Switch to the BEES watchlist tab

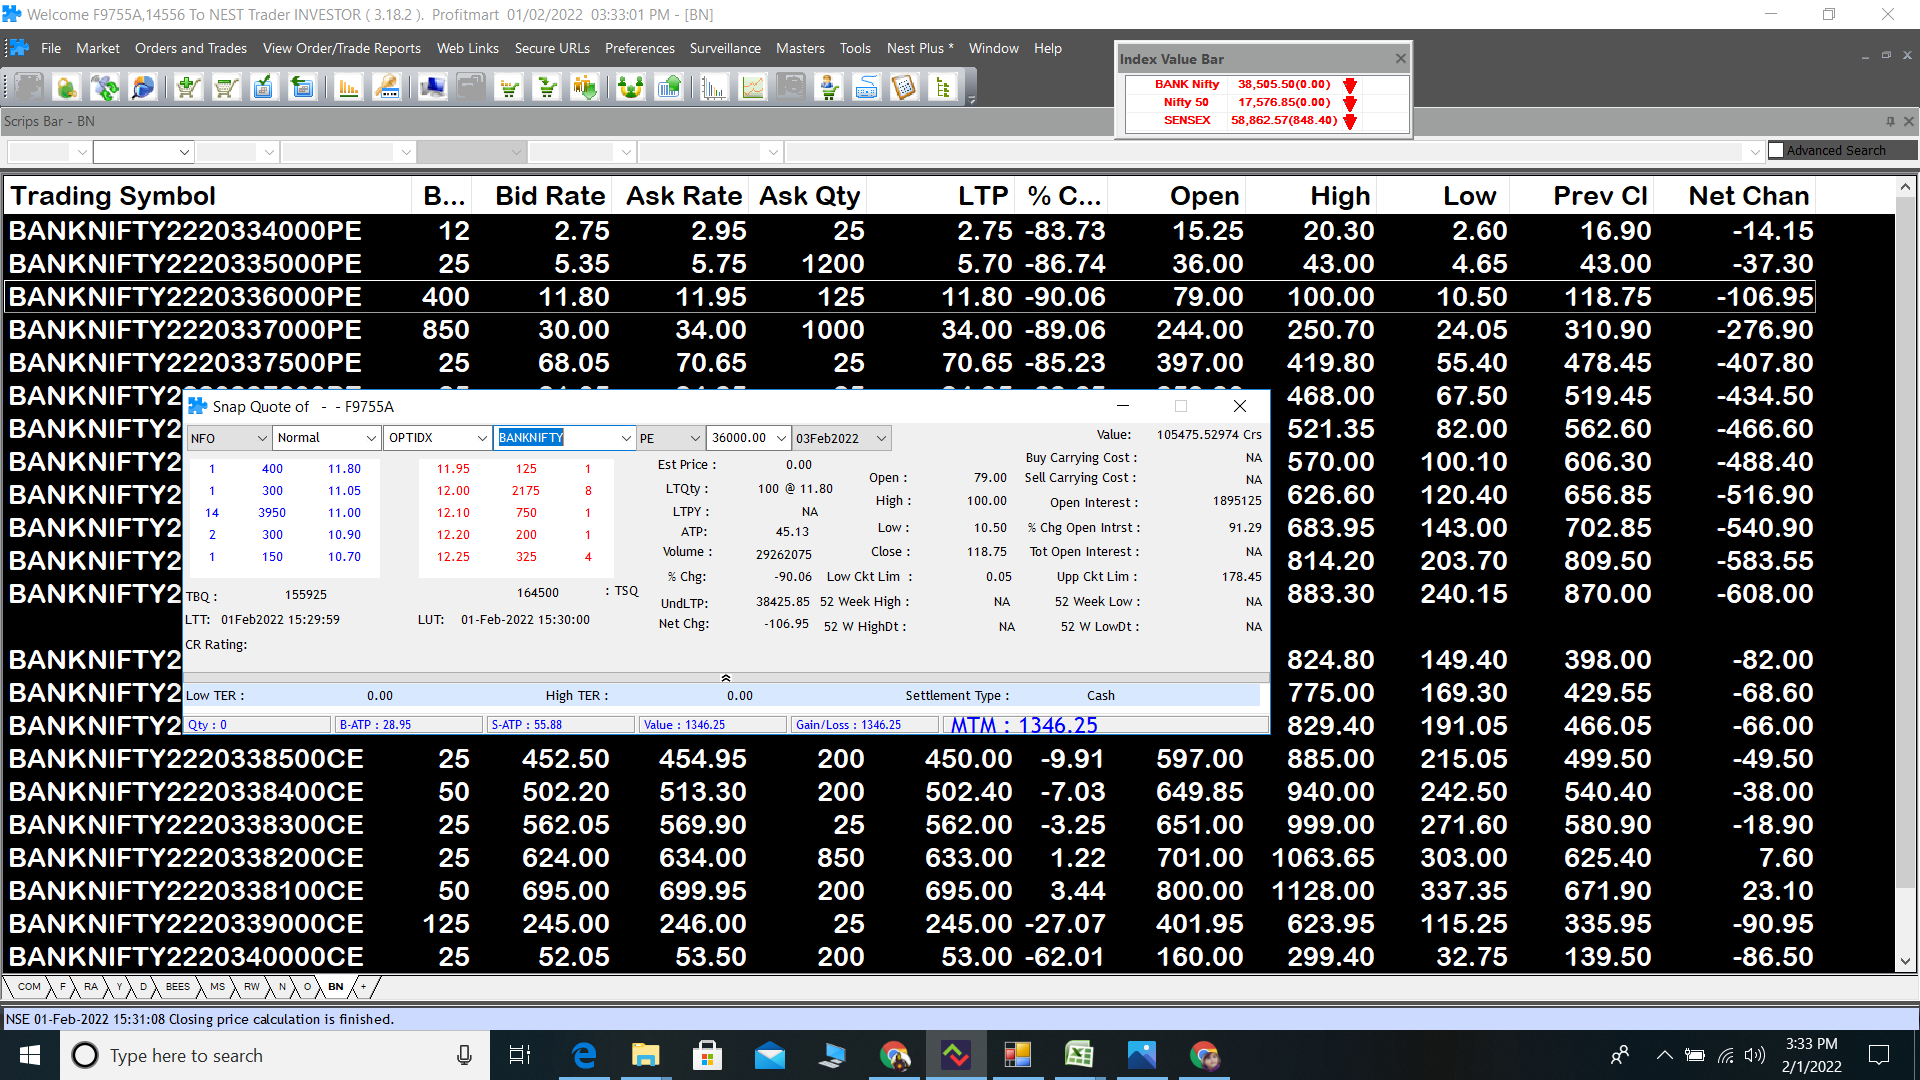178,987
